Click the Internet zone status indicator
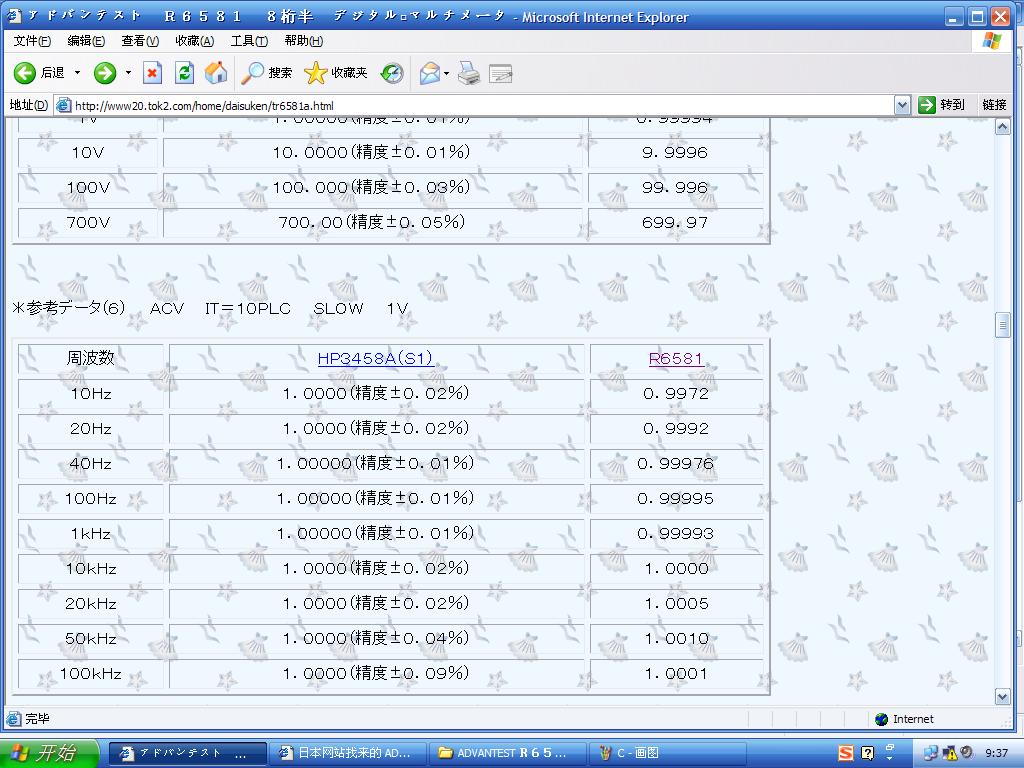The width and height of the screenshot is (1024, 768). tap(904, 719)
